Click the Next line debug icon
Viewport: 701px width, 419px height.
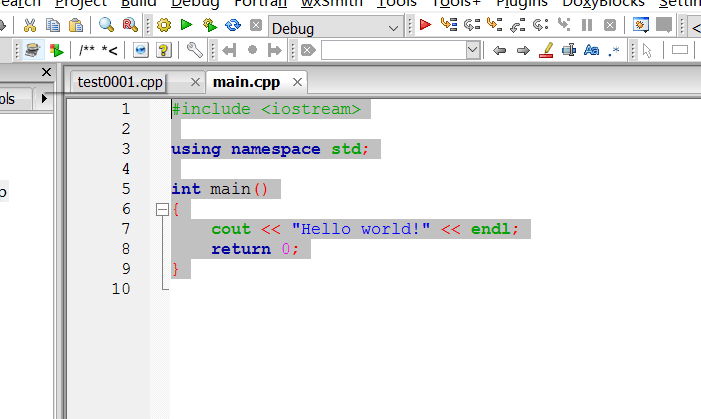click(x=472, y=25)
